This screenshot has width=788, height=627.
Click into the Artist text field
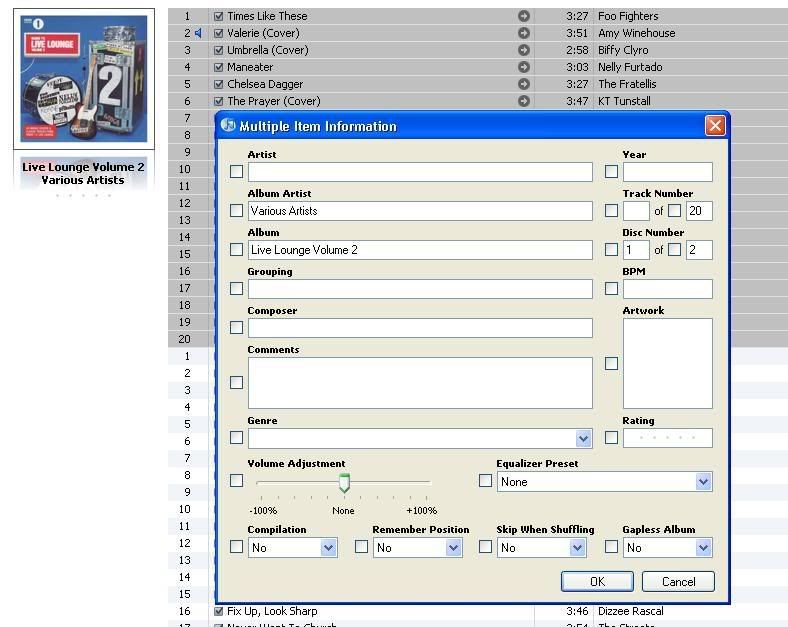(x=420, y=172)
